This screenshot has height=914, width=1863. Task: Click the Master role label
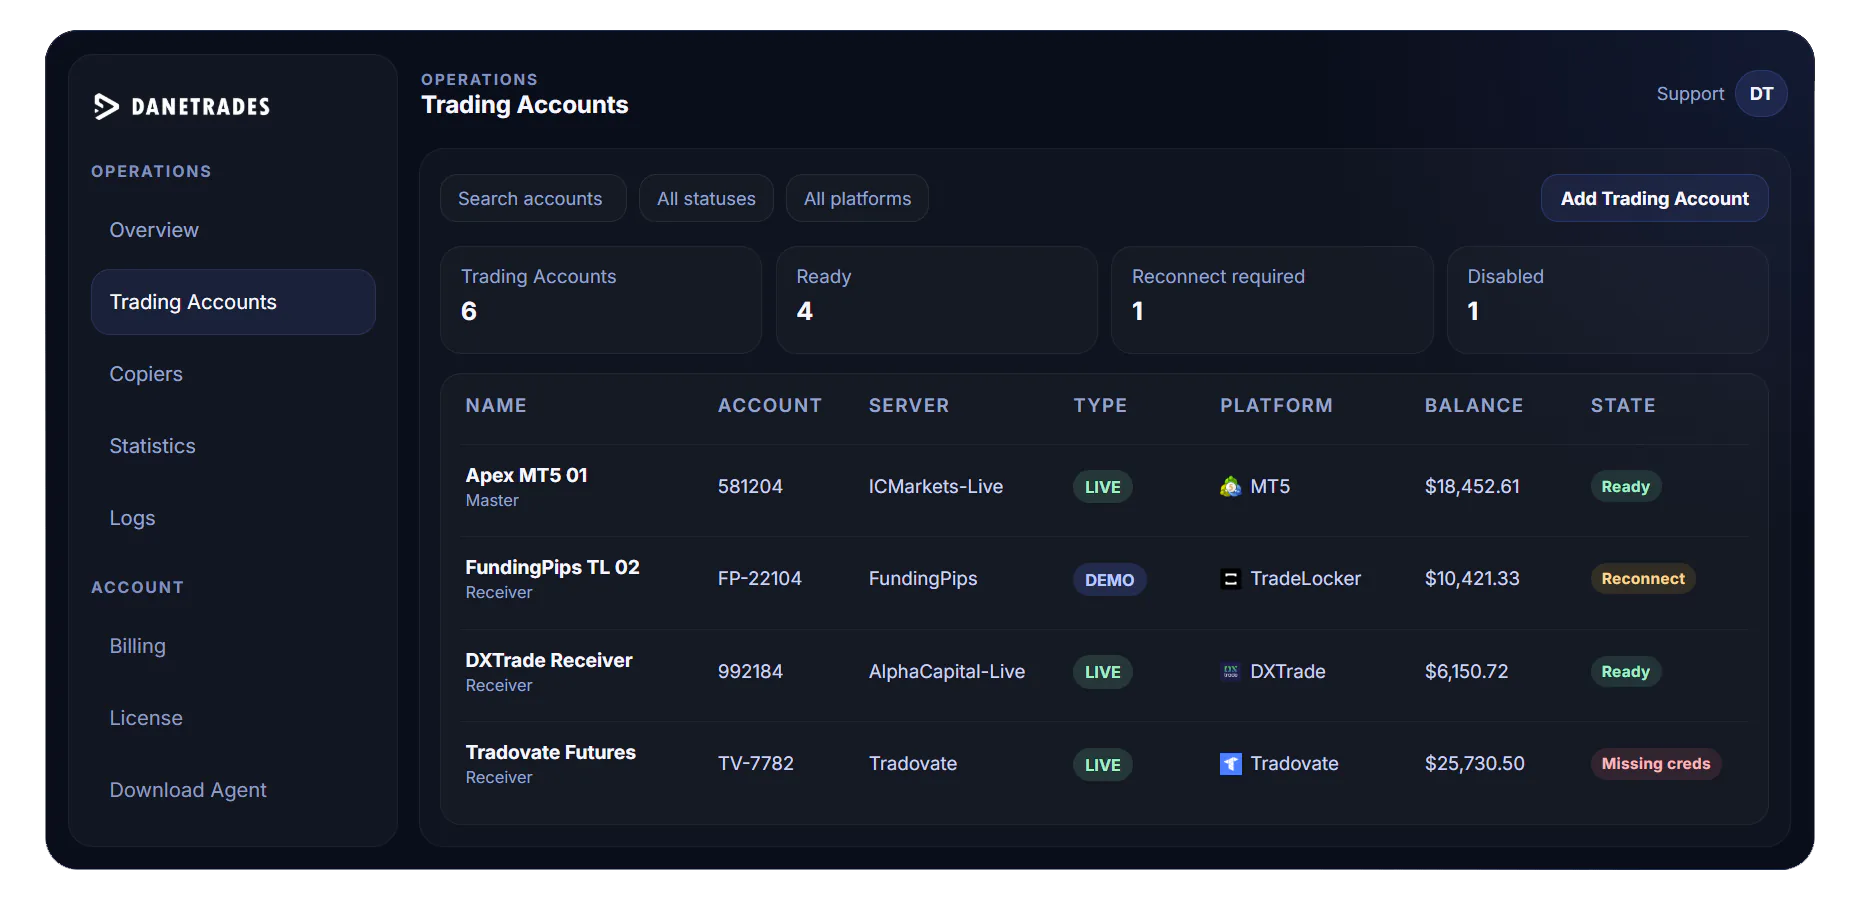pos(492,501)
